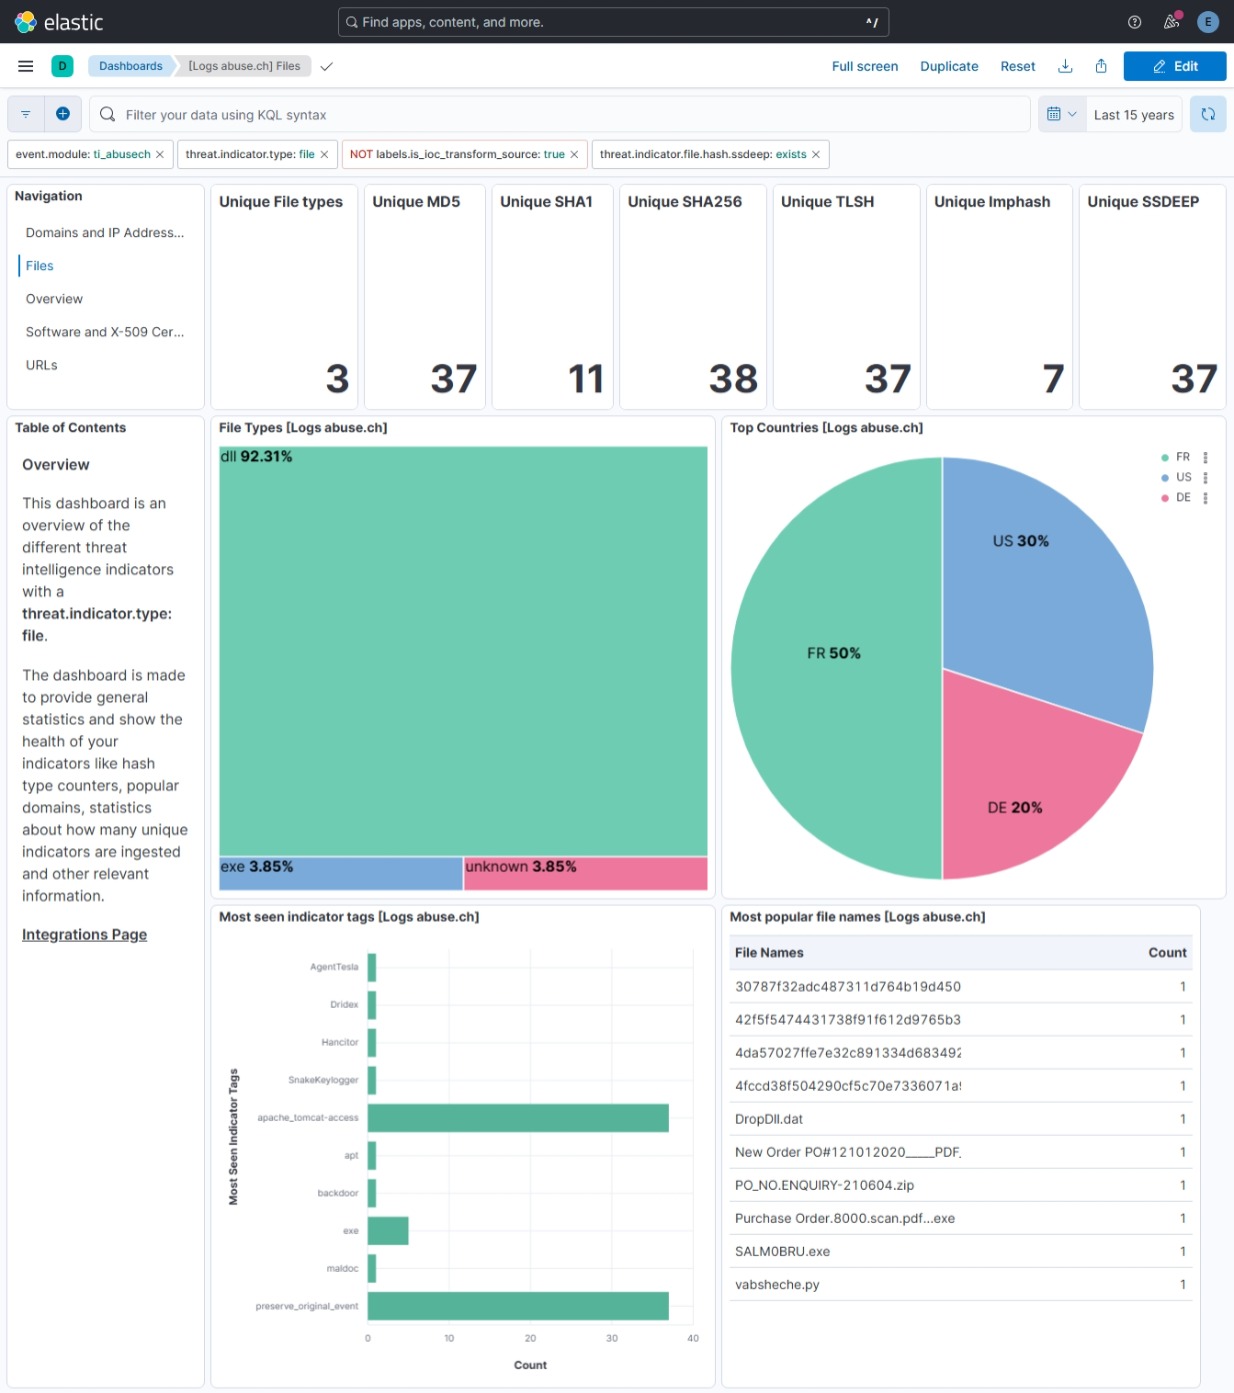1234x1393 pixels.
Task: Open the FR legend item options menu
Action: (1204, 457)
